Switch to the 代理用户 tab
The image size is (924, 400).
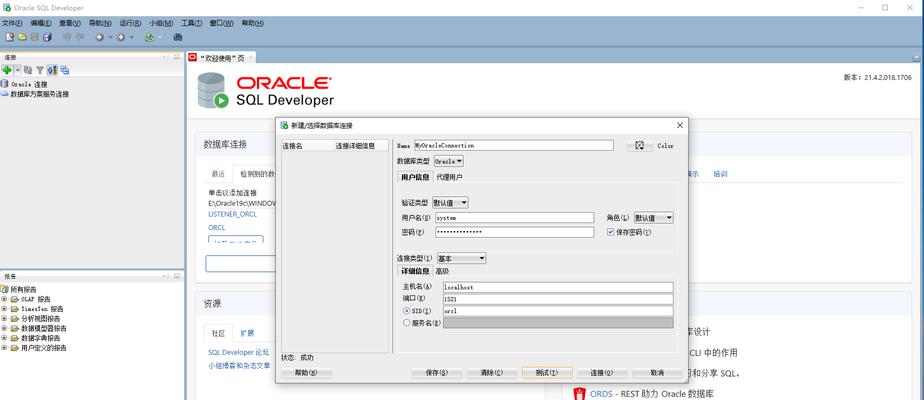pyautogui.click(x=449, y=177)
